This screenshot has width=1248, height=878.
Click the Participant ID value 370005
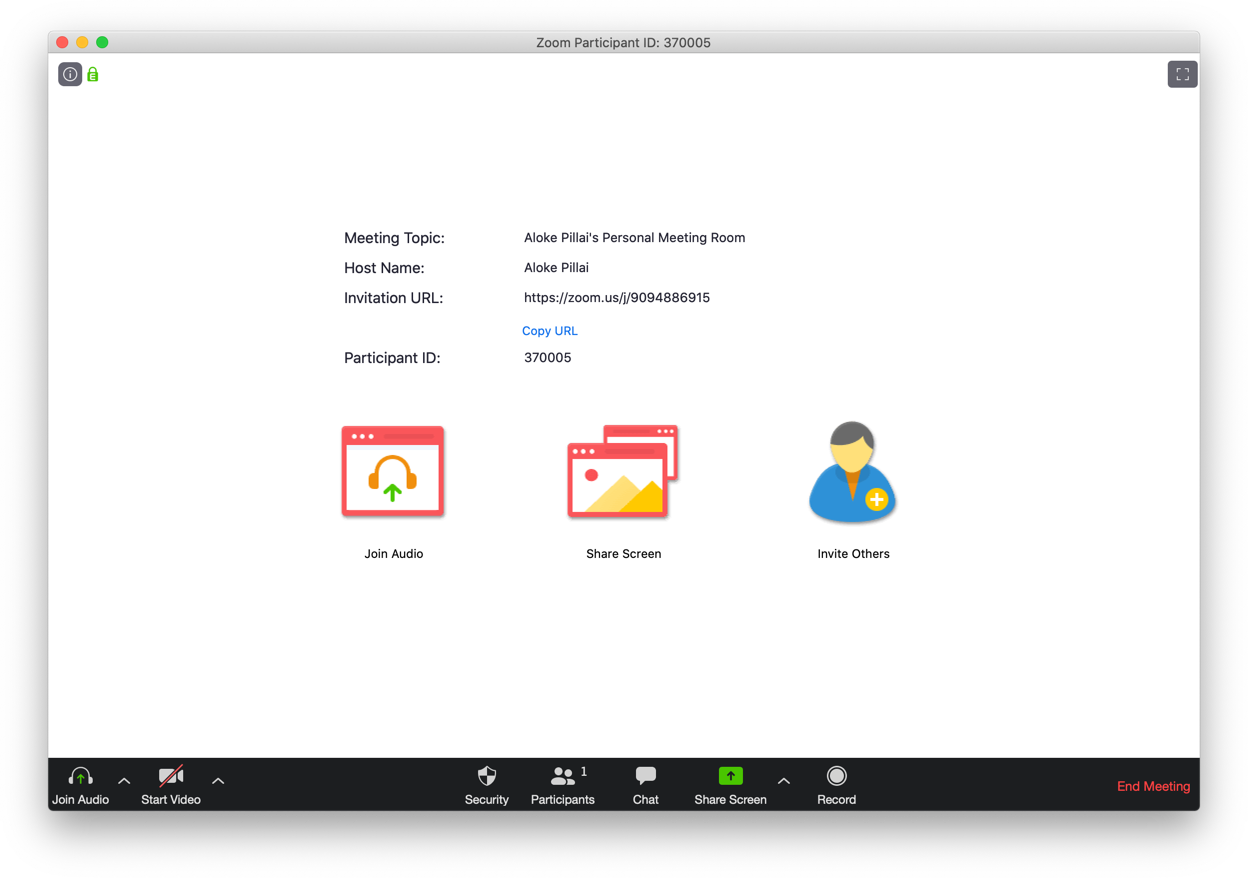(x=548, y=358)
